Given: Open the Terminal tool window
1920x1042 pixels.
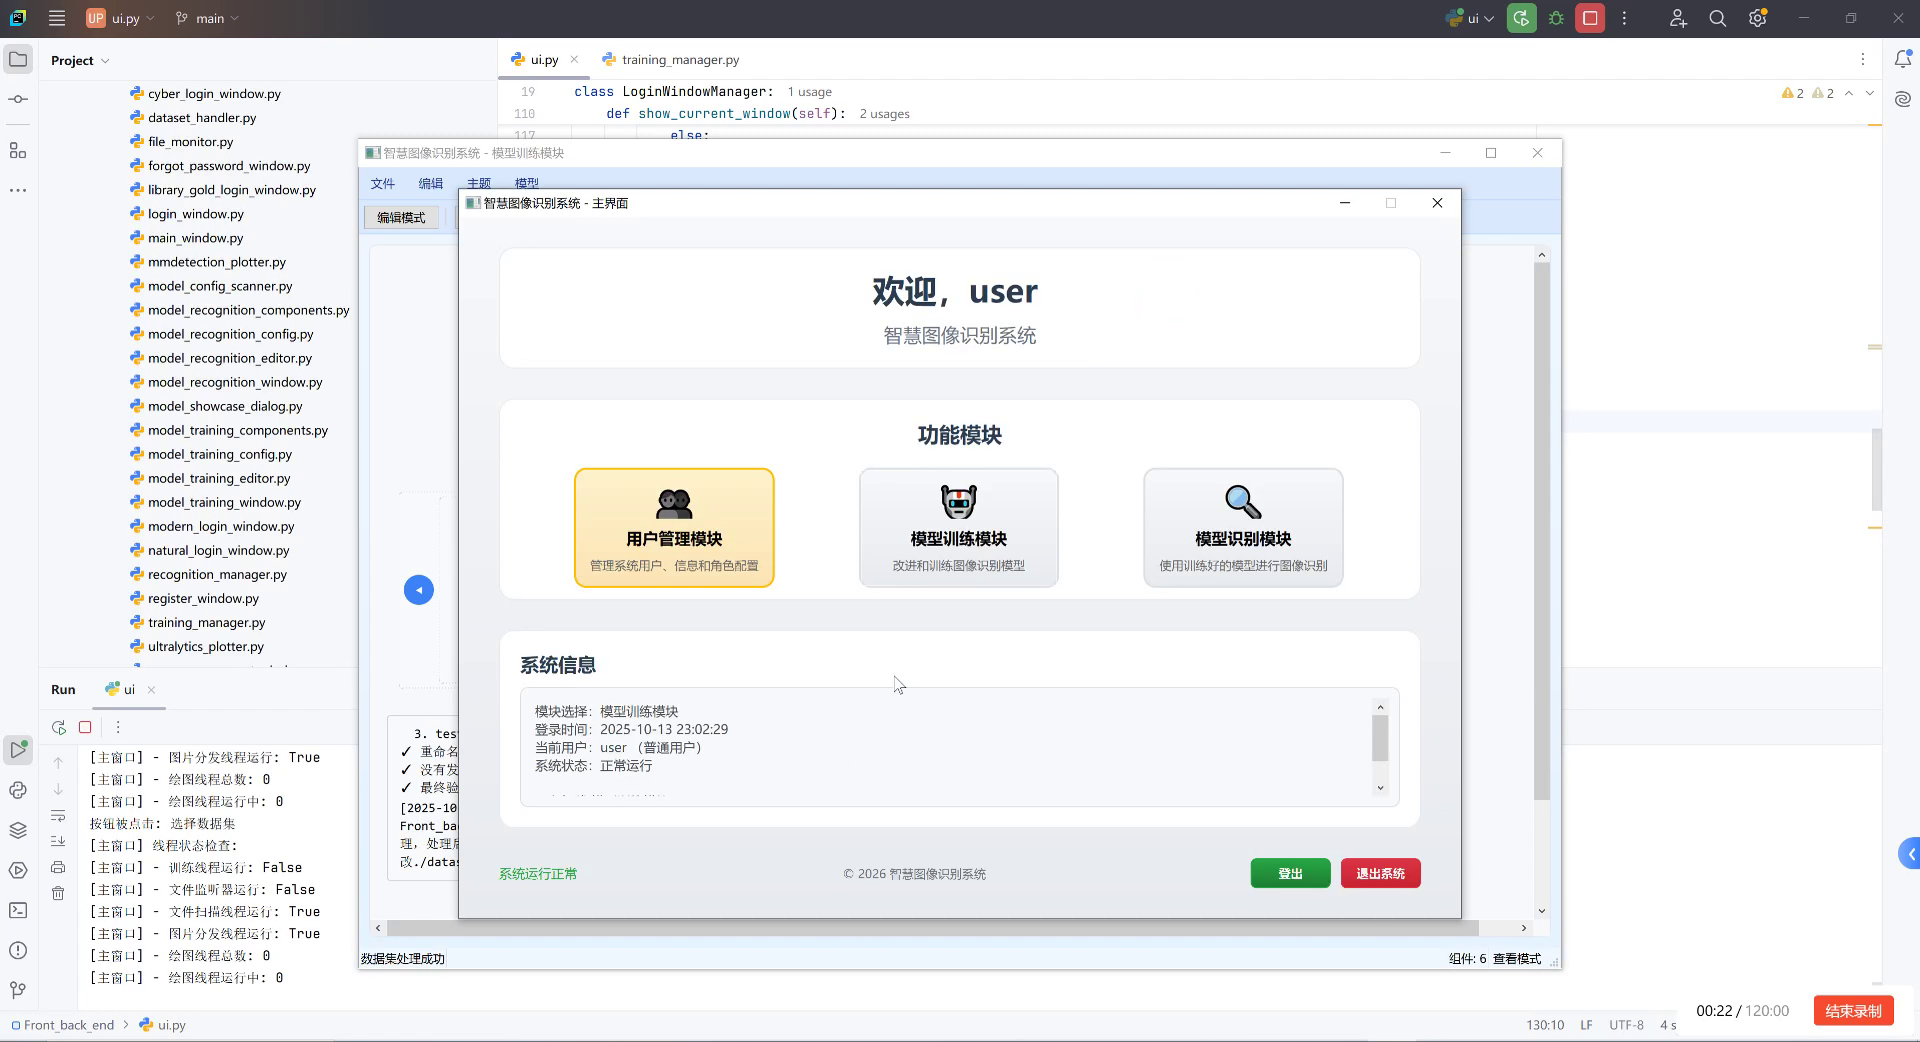Looking at the screenshot, I should (17, 911).
